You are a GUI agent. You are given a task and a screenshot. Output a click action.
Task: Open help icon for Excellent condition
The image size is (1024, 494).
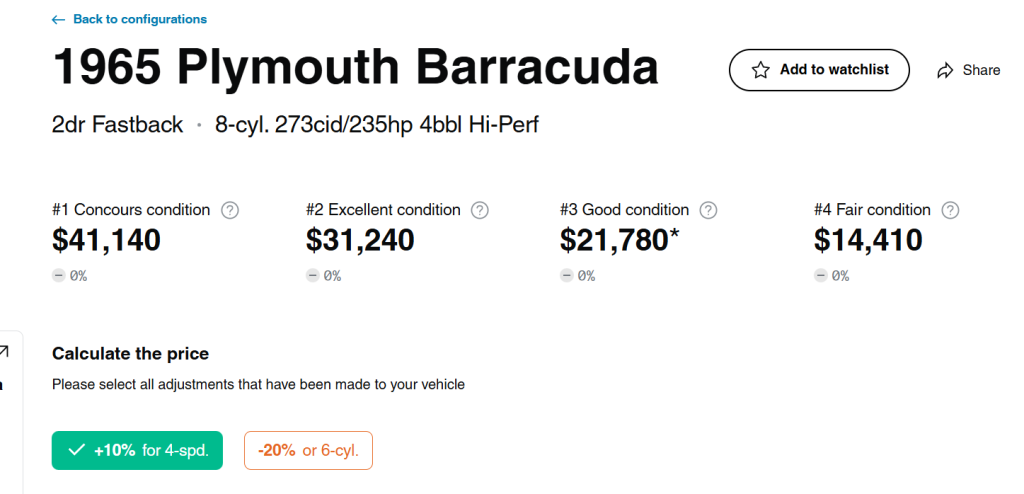(480, 210)
